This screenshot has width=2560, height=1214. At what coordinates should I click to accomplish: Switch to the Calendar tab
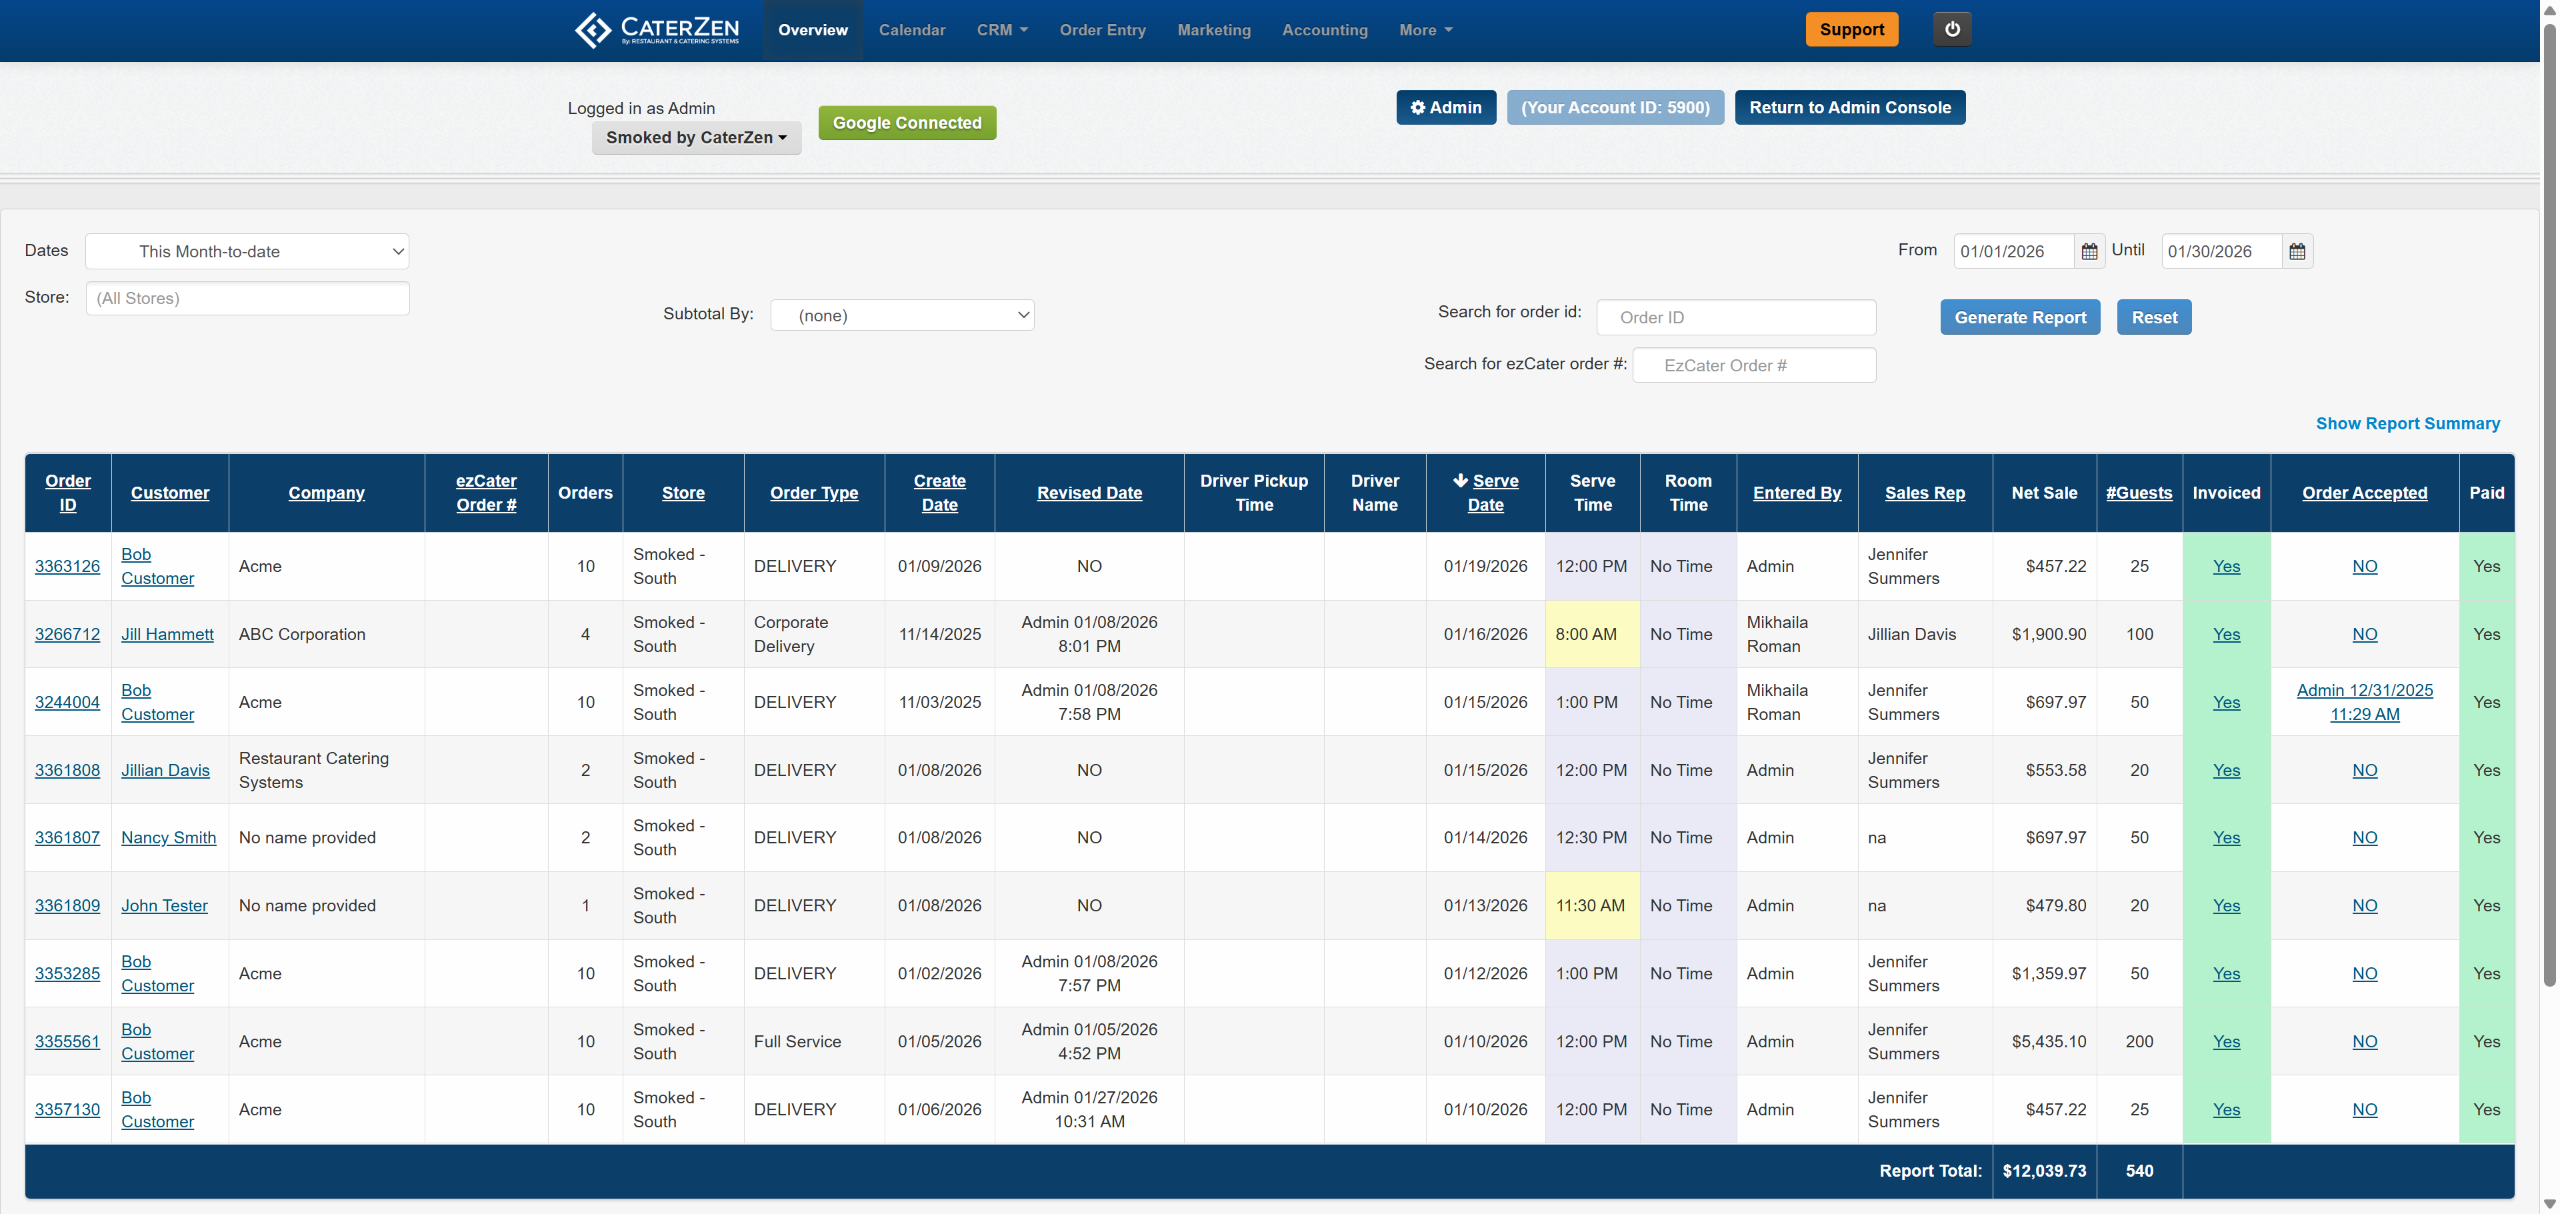[911, 30]
